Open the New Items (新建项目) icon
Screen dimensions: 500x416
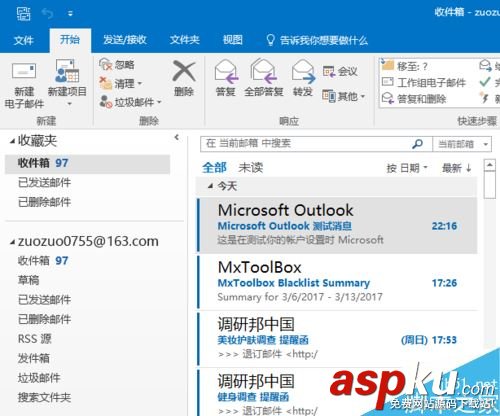67,71
